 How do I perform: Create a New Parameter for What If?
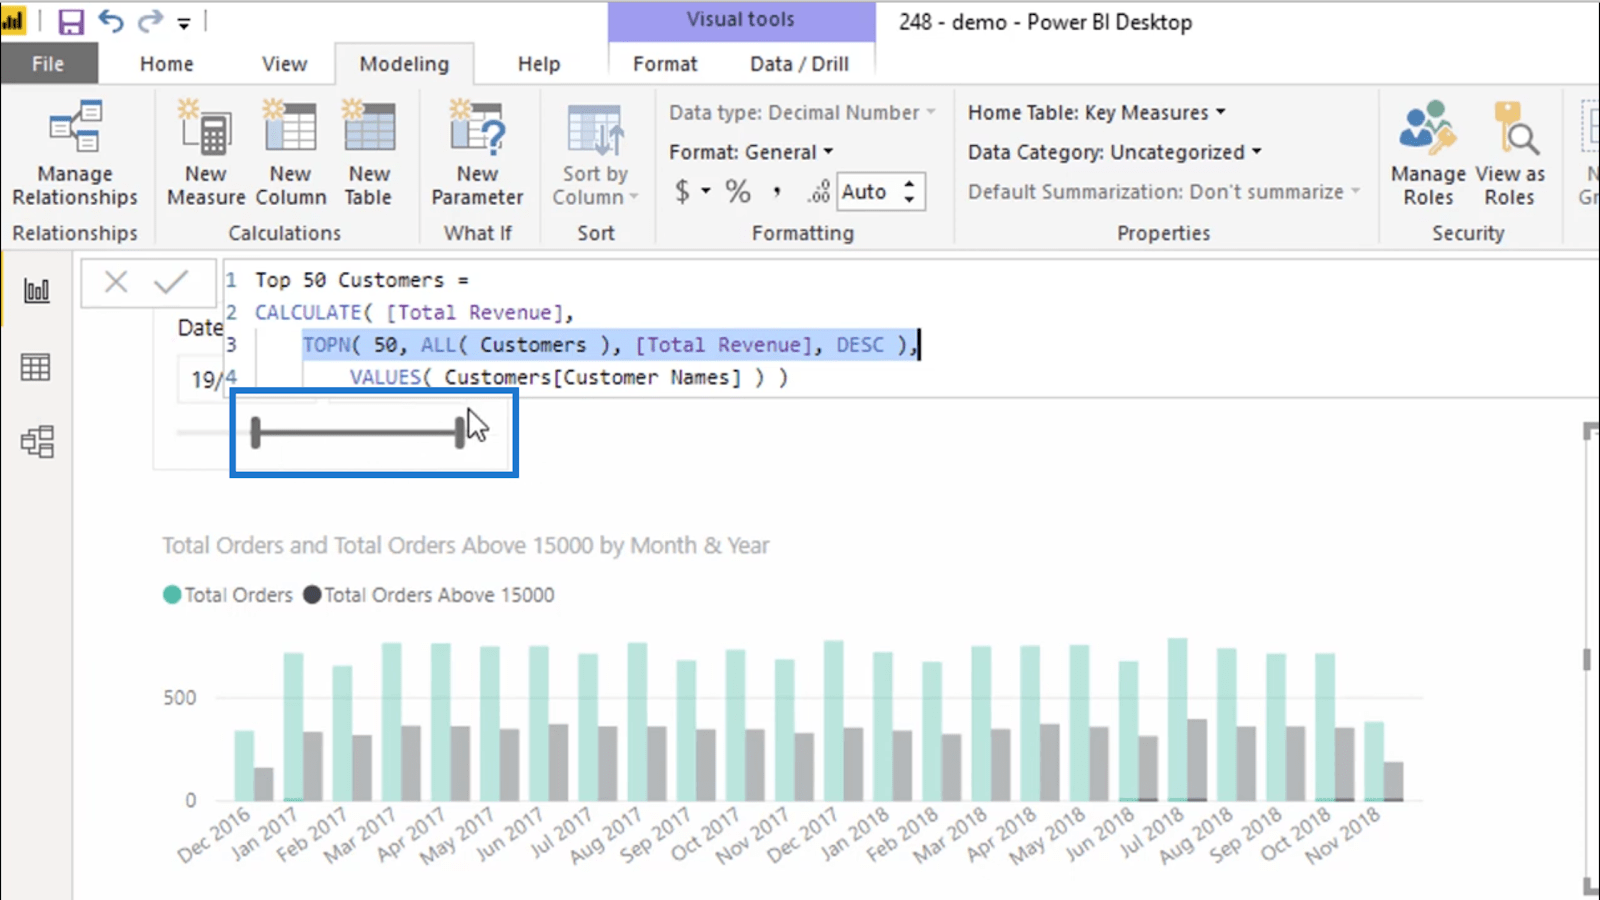coord(477,153)
